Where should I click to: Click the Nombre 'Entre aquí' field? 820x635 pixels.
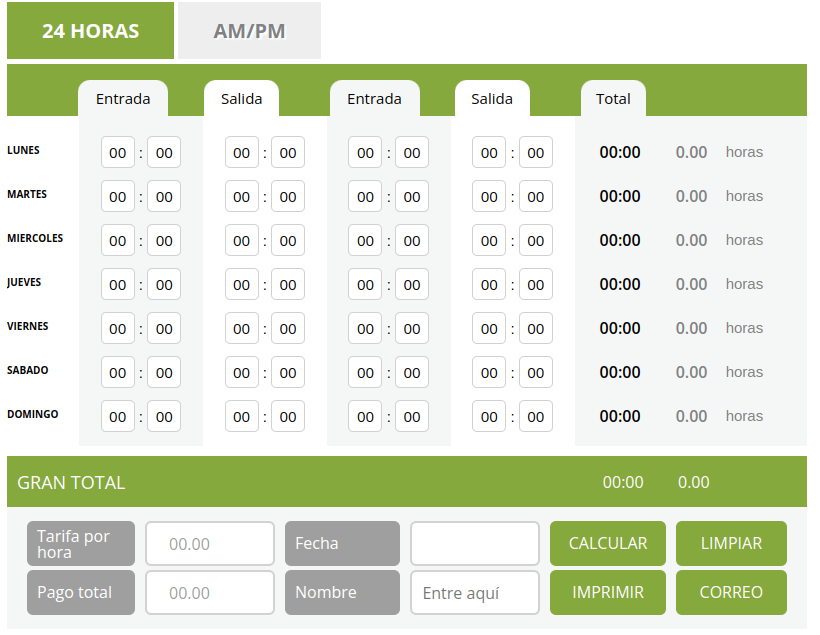(474, 592)
